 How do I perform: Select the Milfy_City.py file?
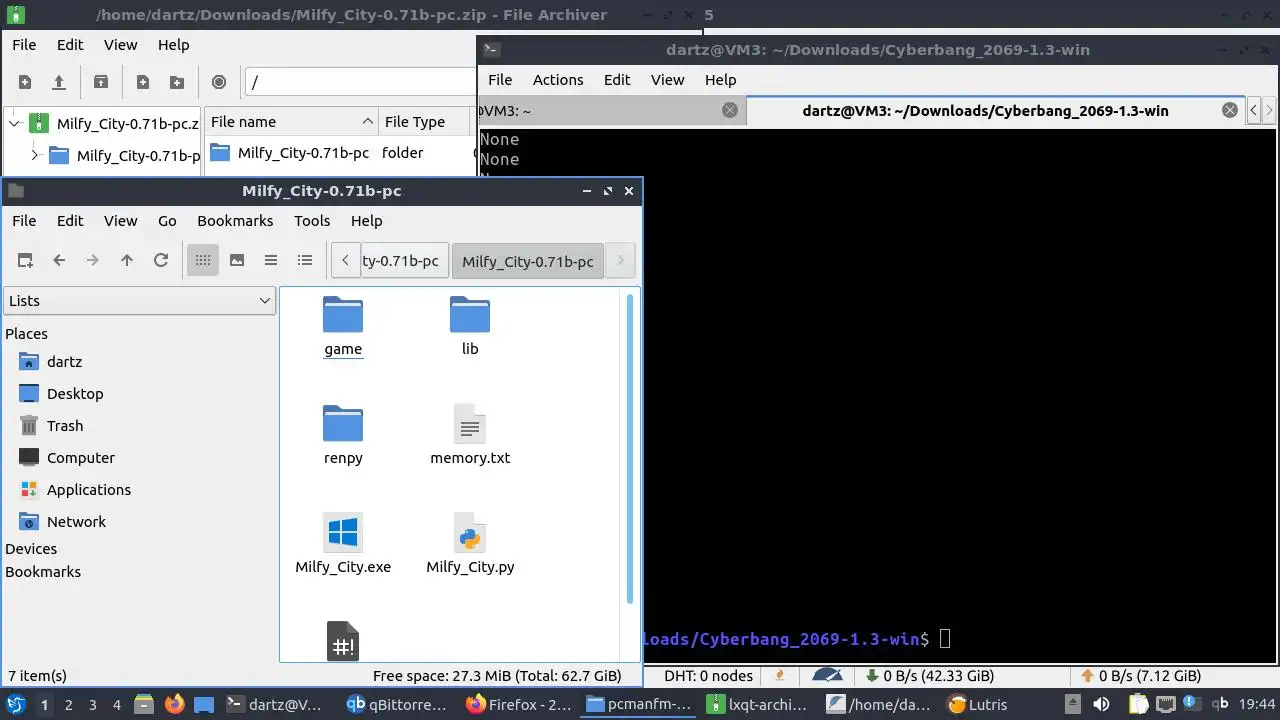click(470, 545)
